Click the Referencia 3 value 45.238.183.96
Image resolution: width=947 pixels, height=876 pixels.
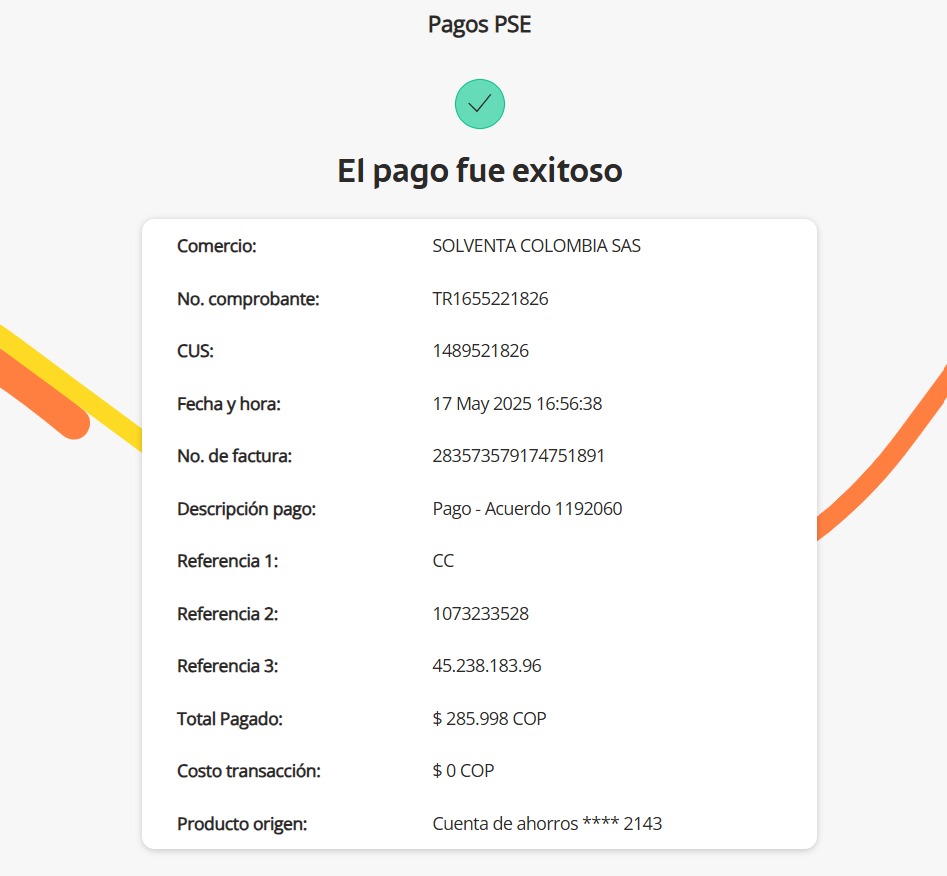(486, 666)
